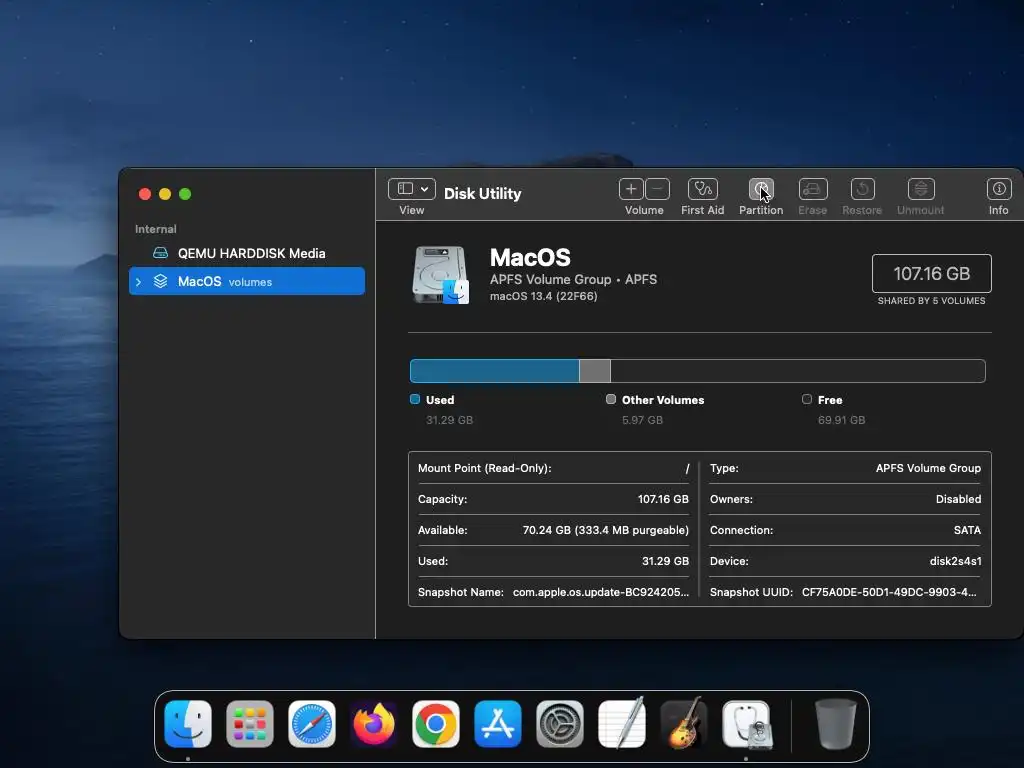Click the Snapshot UUID CF75A0DE value
Viewport: 1024px width, 768px height.
[889, 592]
